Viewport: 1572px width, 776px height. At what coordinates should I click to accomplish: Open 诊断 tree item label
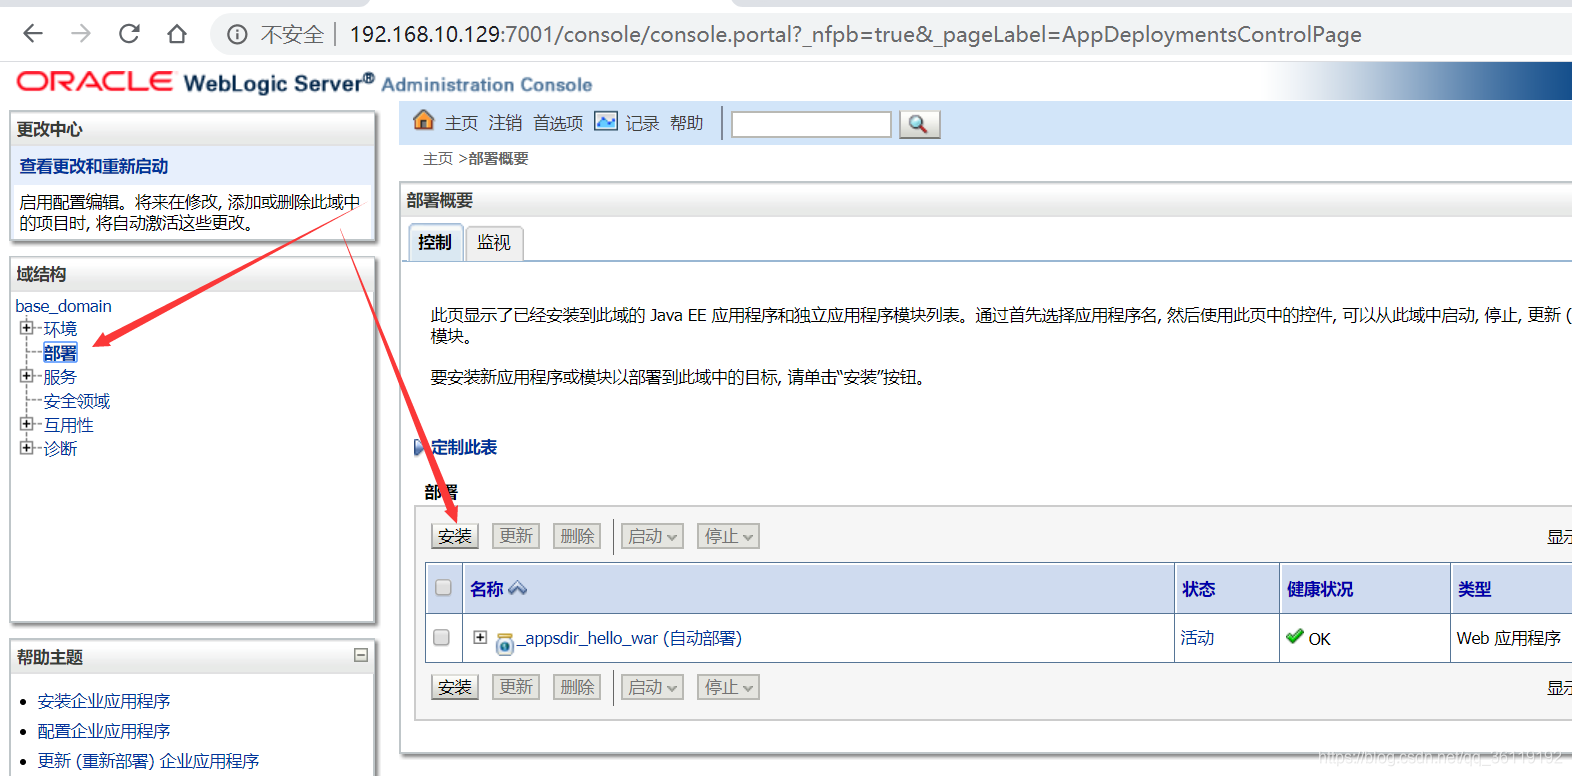[x=60, y=449]
